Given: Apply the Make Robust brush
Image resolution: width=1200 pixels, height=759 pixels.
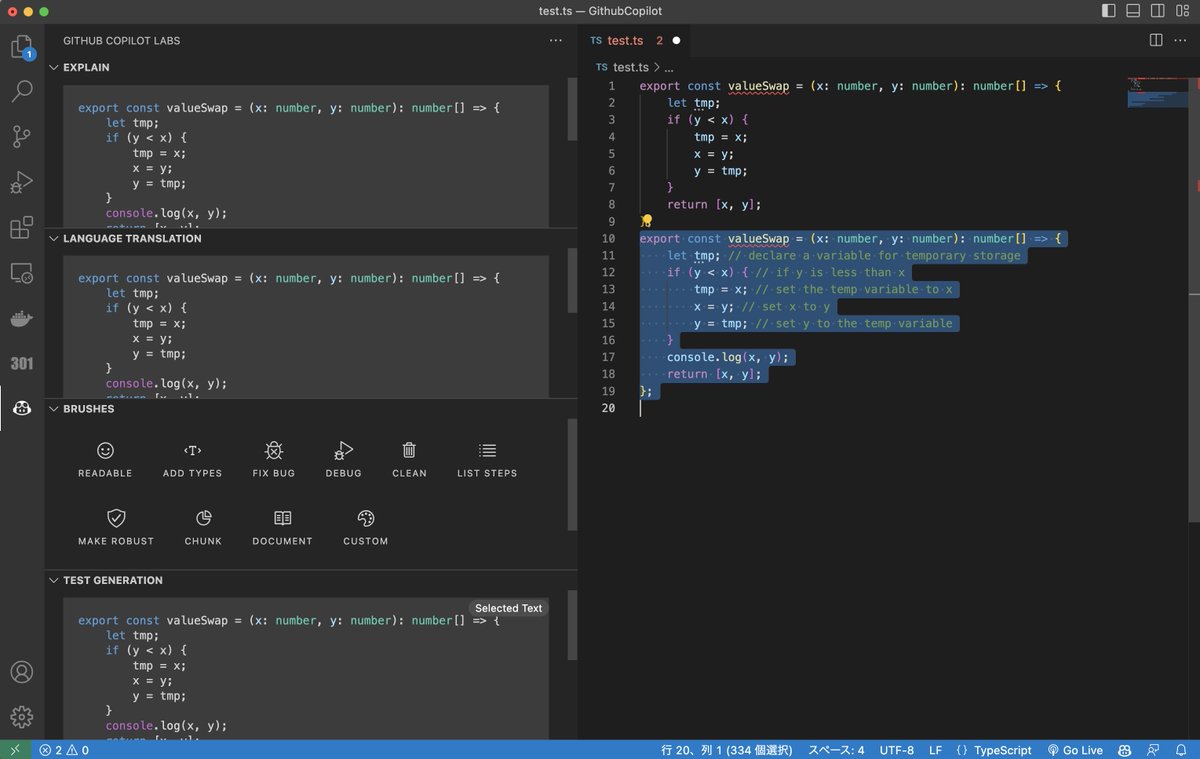Looking at the screenshot, I should point(116,527).
